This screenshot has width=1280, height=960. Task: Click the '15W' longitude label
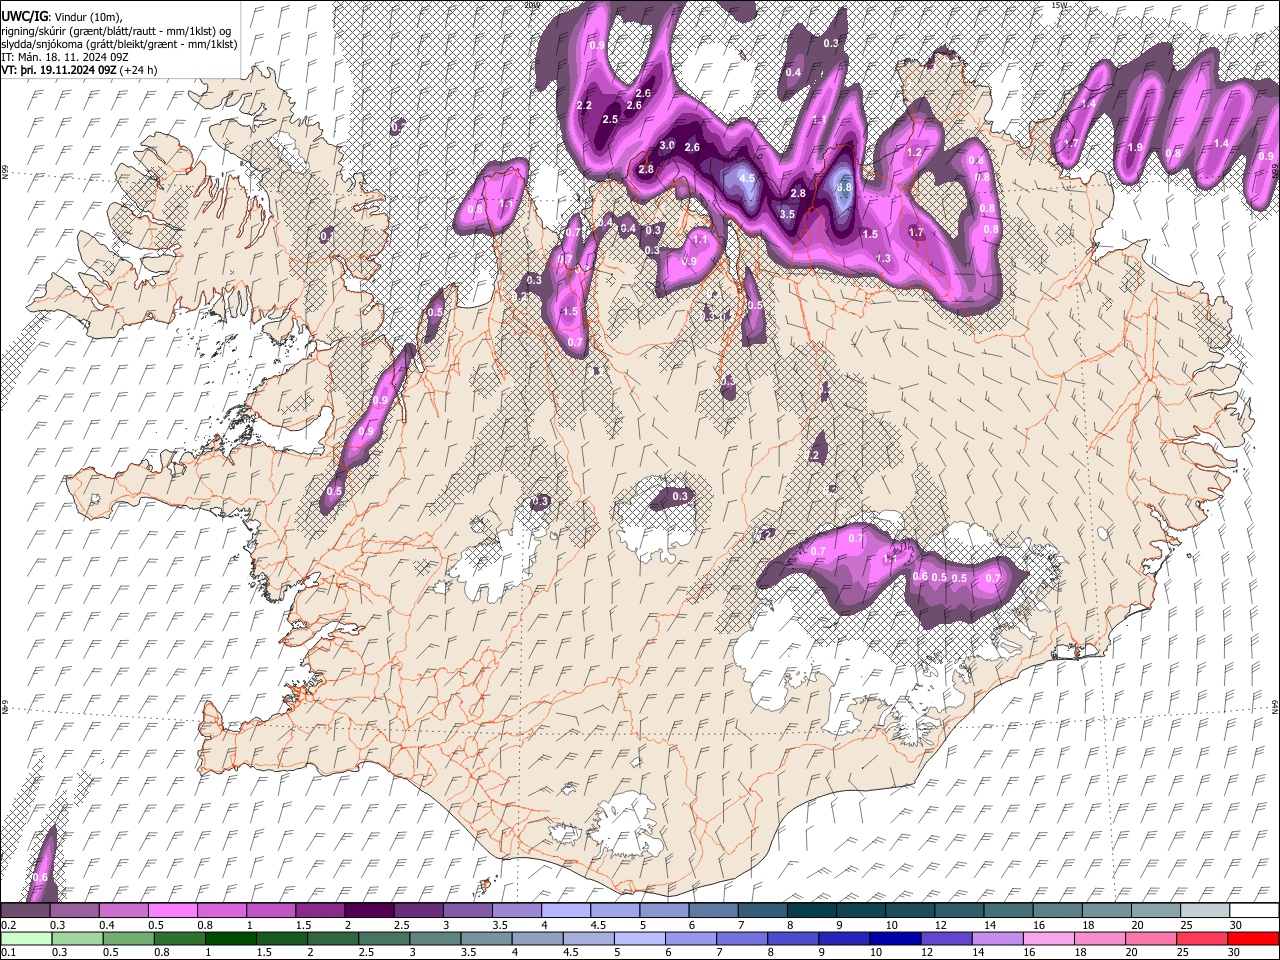(1059, 5)
